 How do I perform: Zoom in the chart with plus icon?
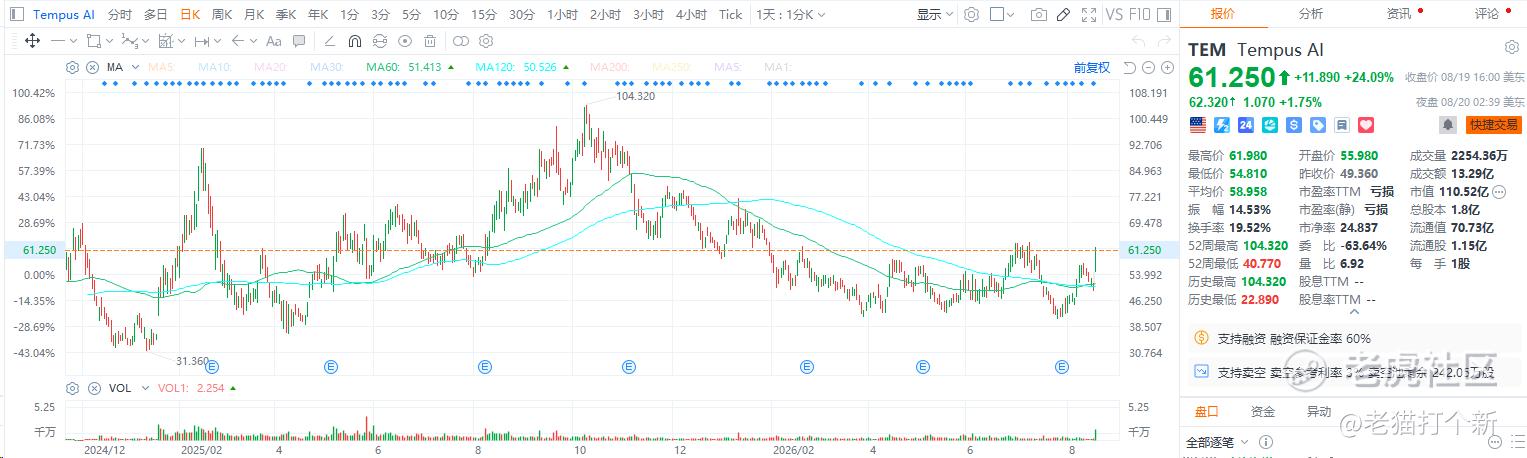point(1166,67)
